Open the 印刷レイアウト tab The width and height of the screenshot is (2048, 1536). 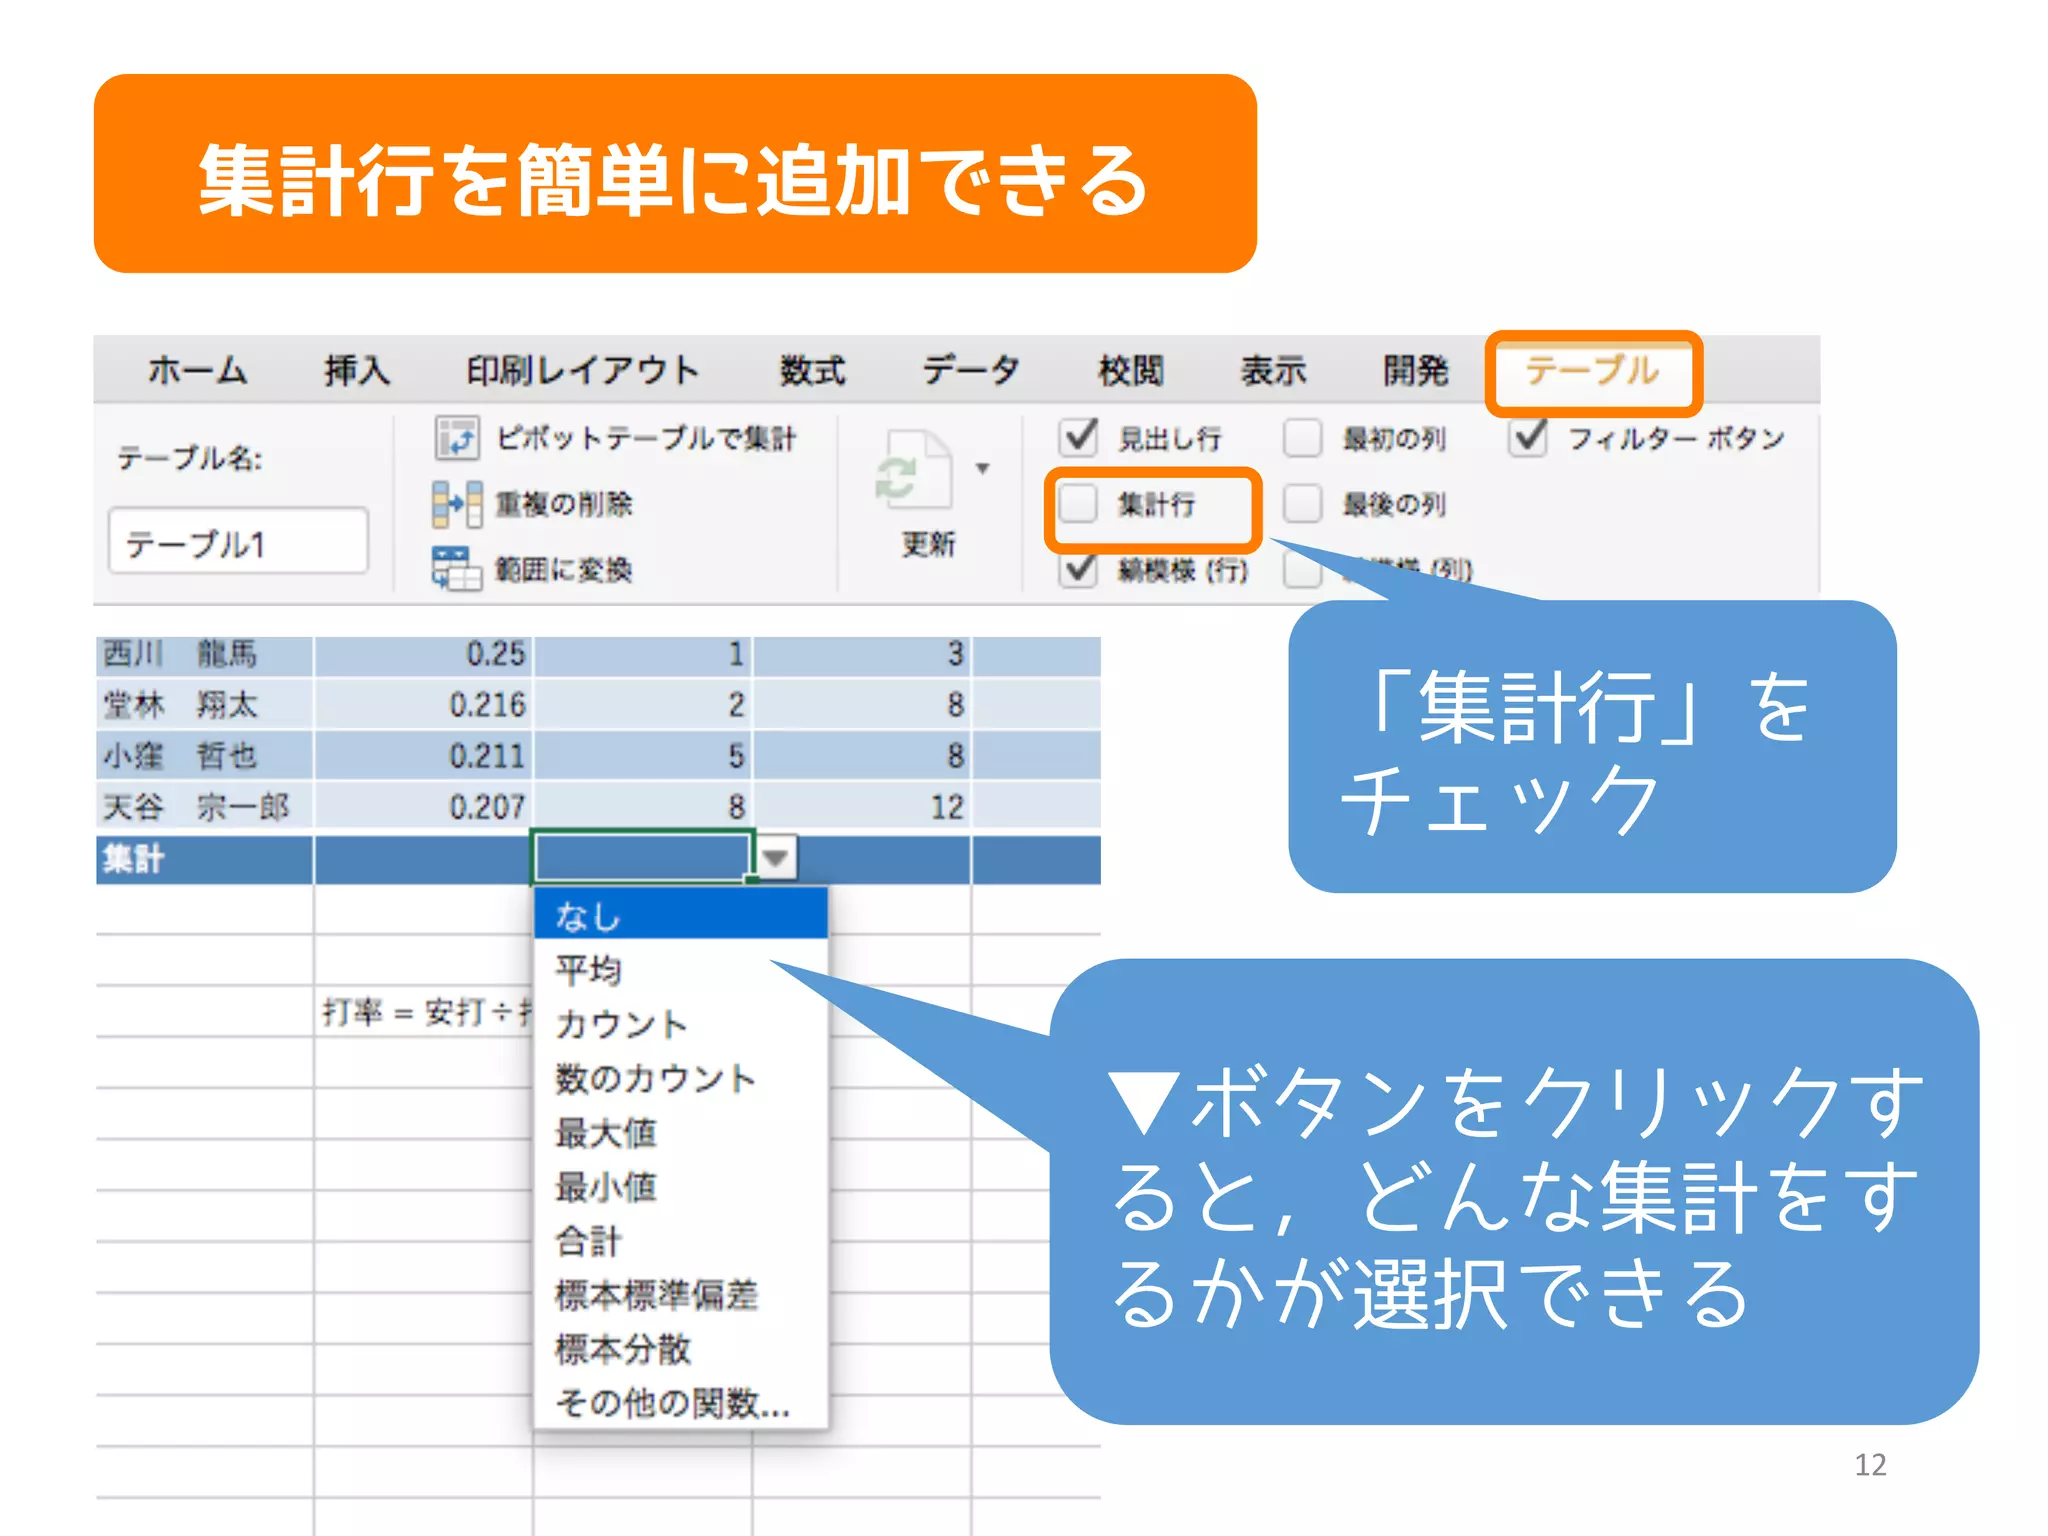tap(583, 370)
